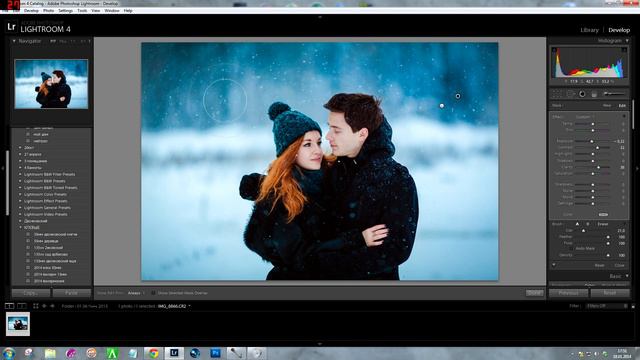Image resolution: width=640 pixels, height=360 pixels.
Task: Collapse the Navigator panel
Action: (14, 41)
